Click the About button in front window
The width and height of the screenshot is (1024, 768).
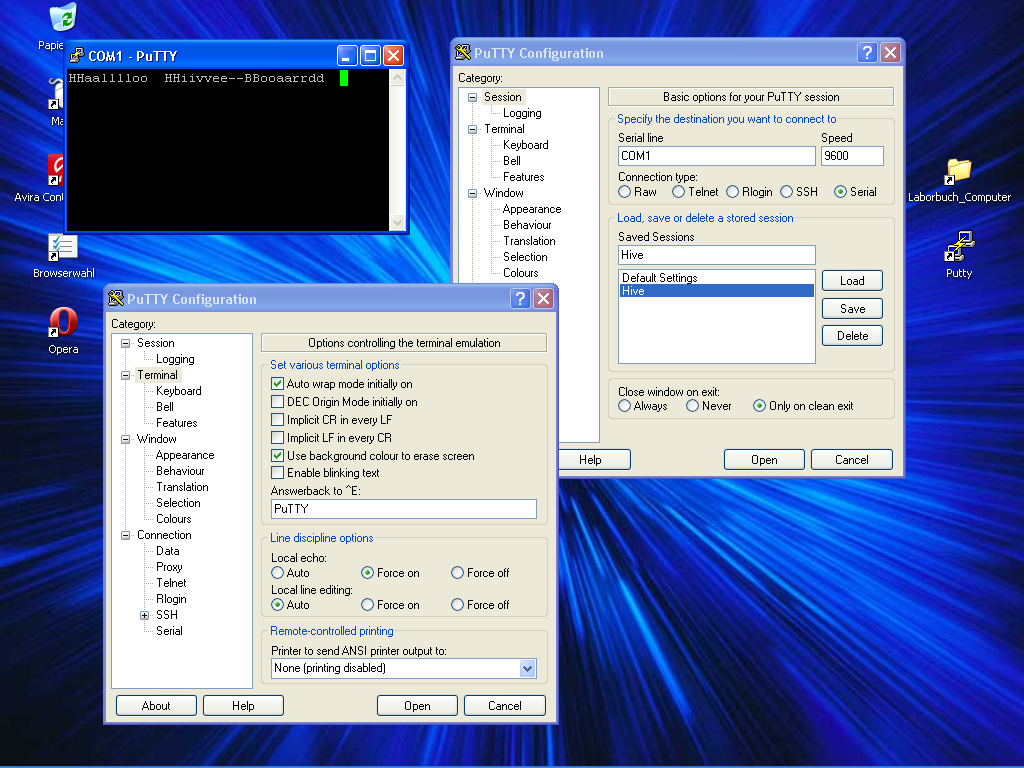pyautogui.click(x=156, y=705)
